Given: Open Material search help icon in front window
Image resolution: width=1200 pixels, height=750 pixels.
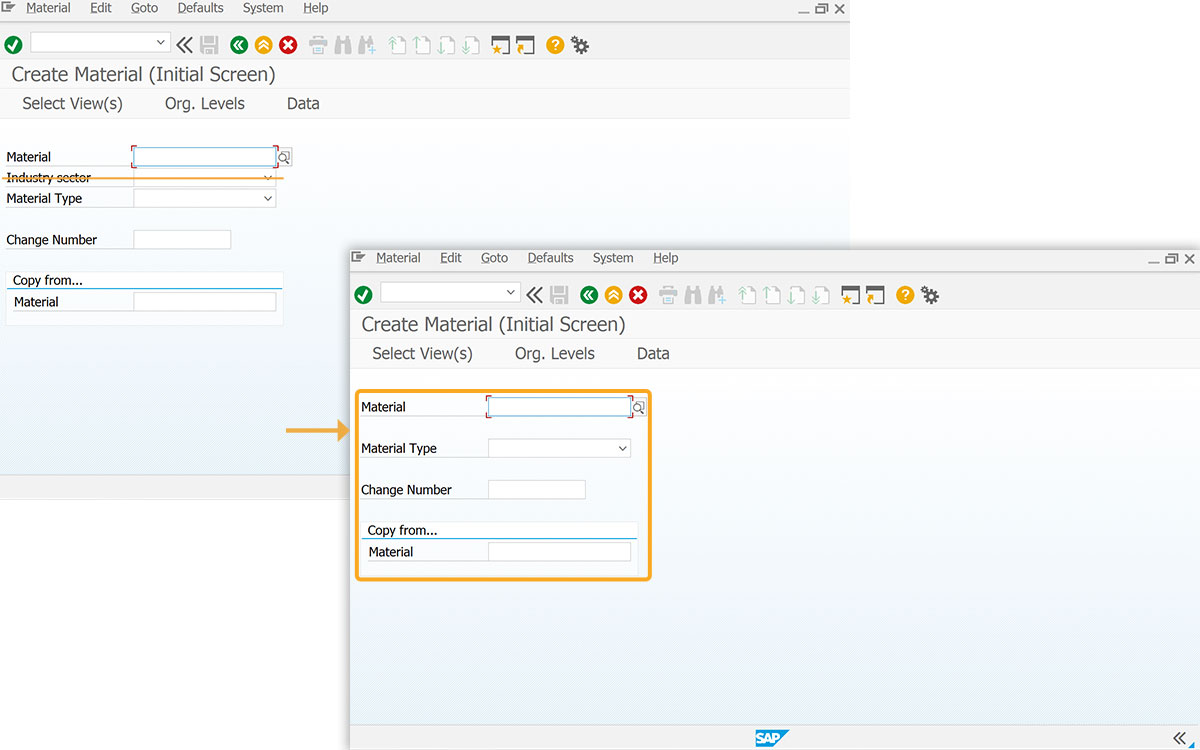Looking at the screenshot, I should (639, 407).
